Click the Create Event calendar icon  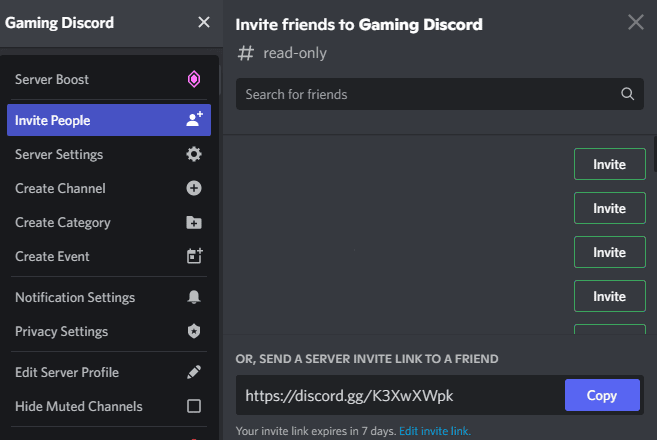[194, 256]
